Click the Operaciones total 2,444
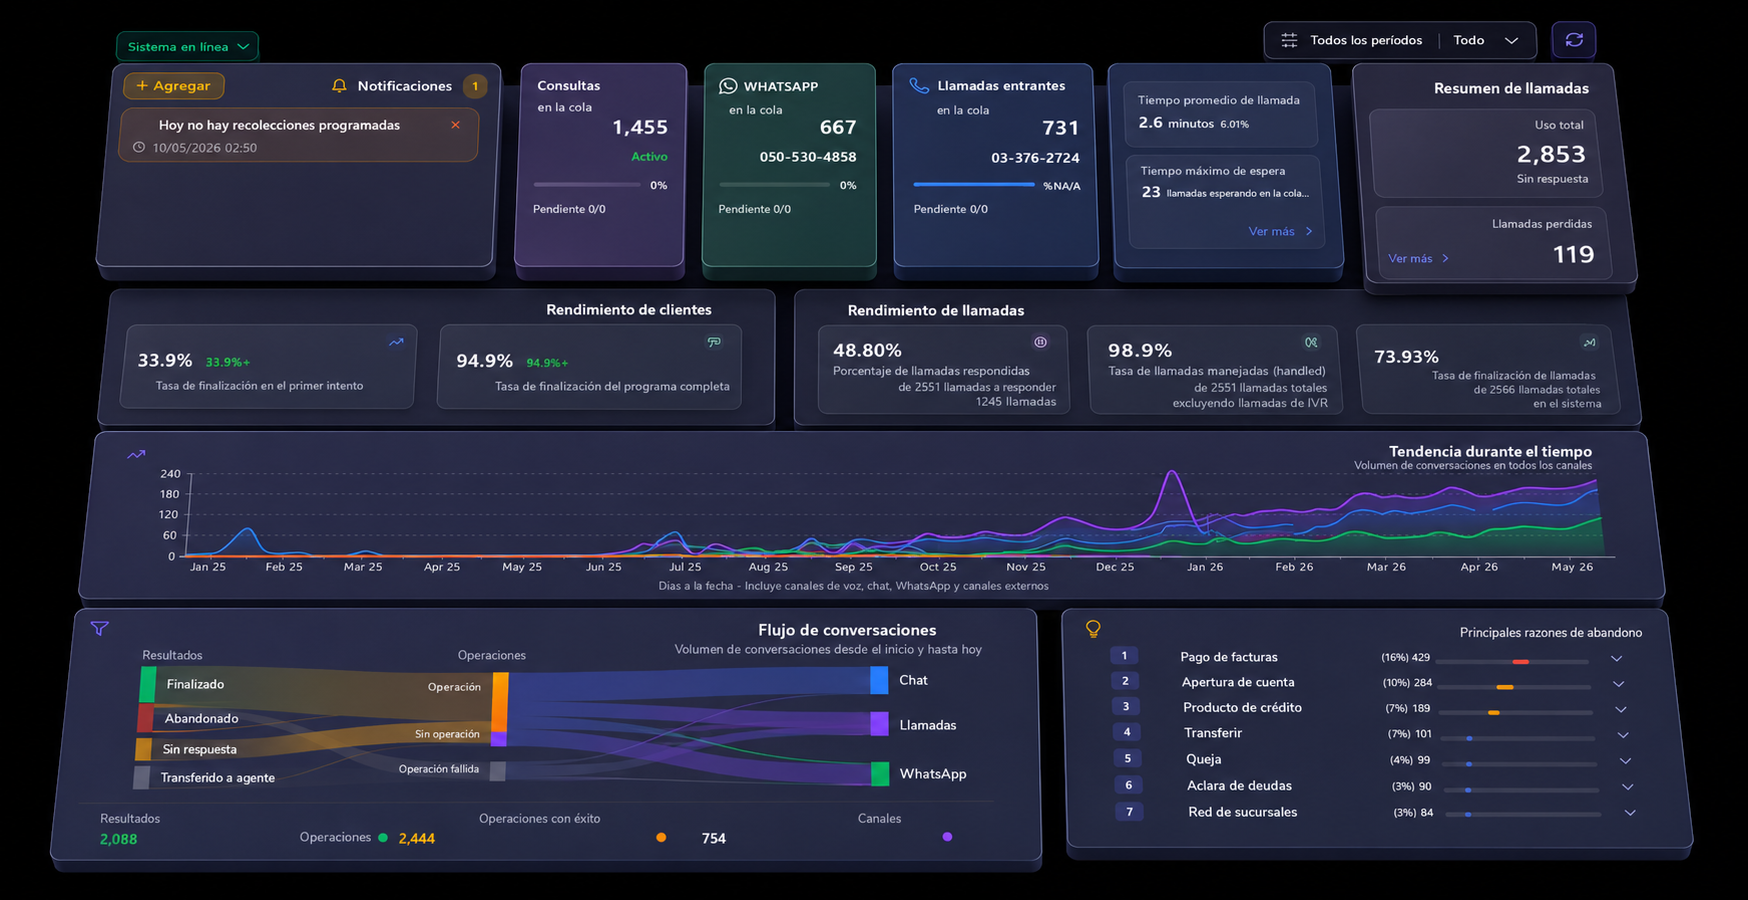The width and height of the screenshot is (1748, 900). tap(416, 838)
